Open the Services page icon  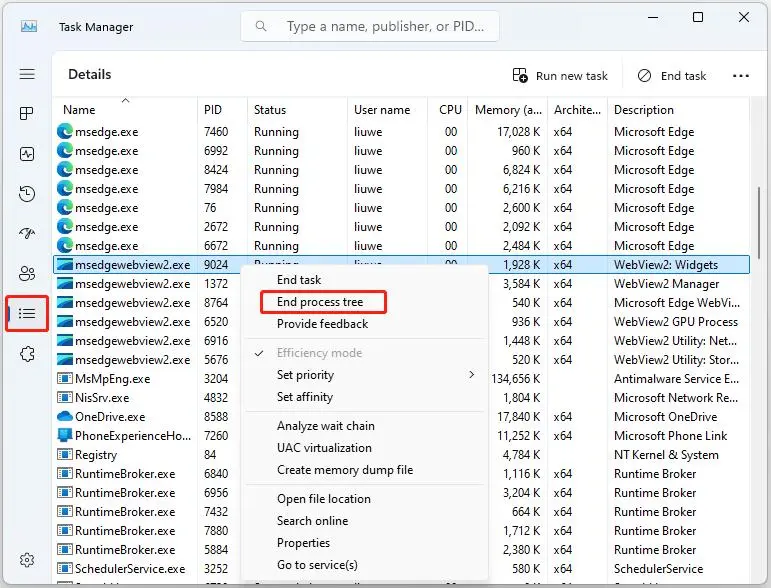27,353
